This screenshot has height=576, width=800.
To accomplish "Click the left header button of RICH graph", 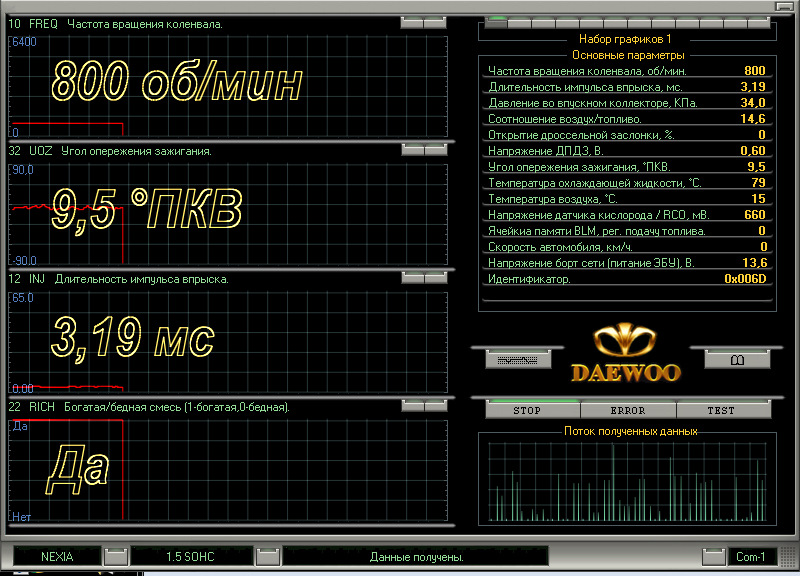I will coord(413,406).
